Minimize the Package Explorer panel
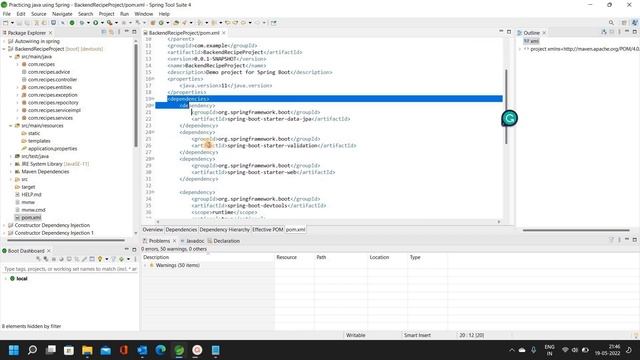 click(x=127, y=32)
